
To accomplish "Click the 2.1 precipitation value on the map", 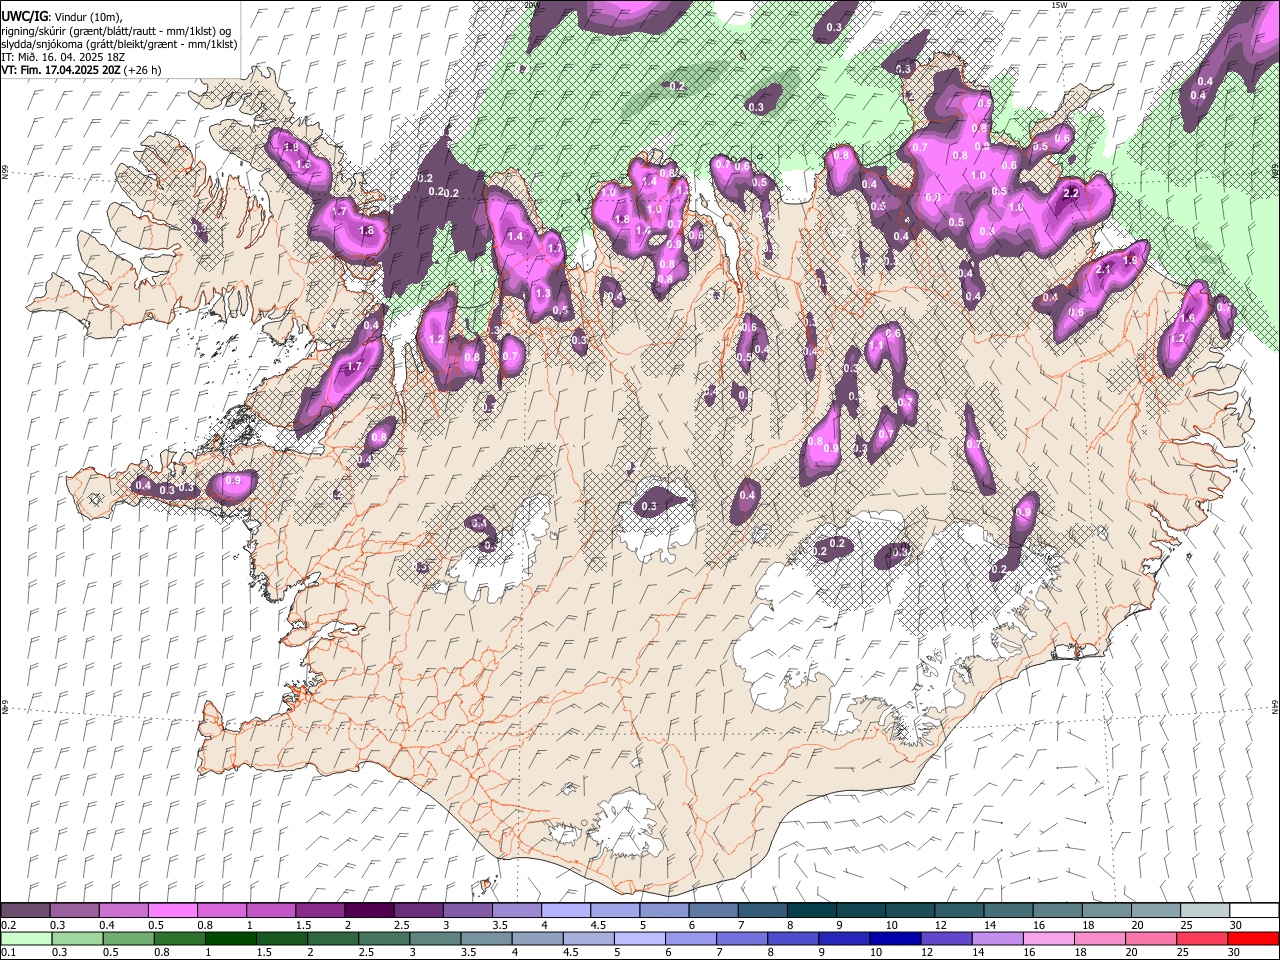I will 1104,269.
